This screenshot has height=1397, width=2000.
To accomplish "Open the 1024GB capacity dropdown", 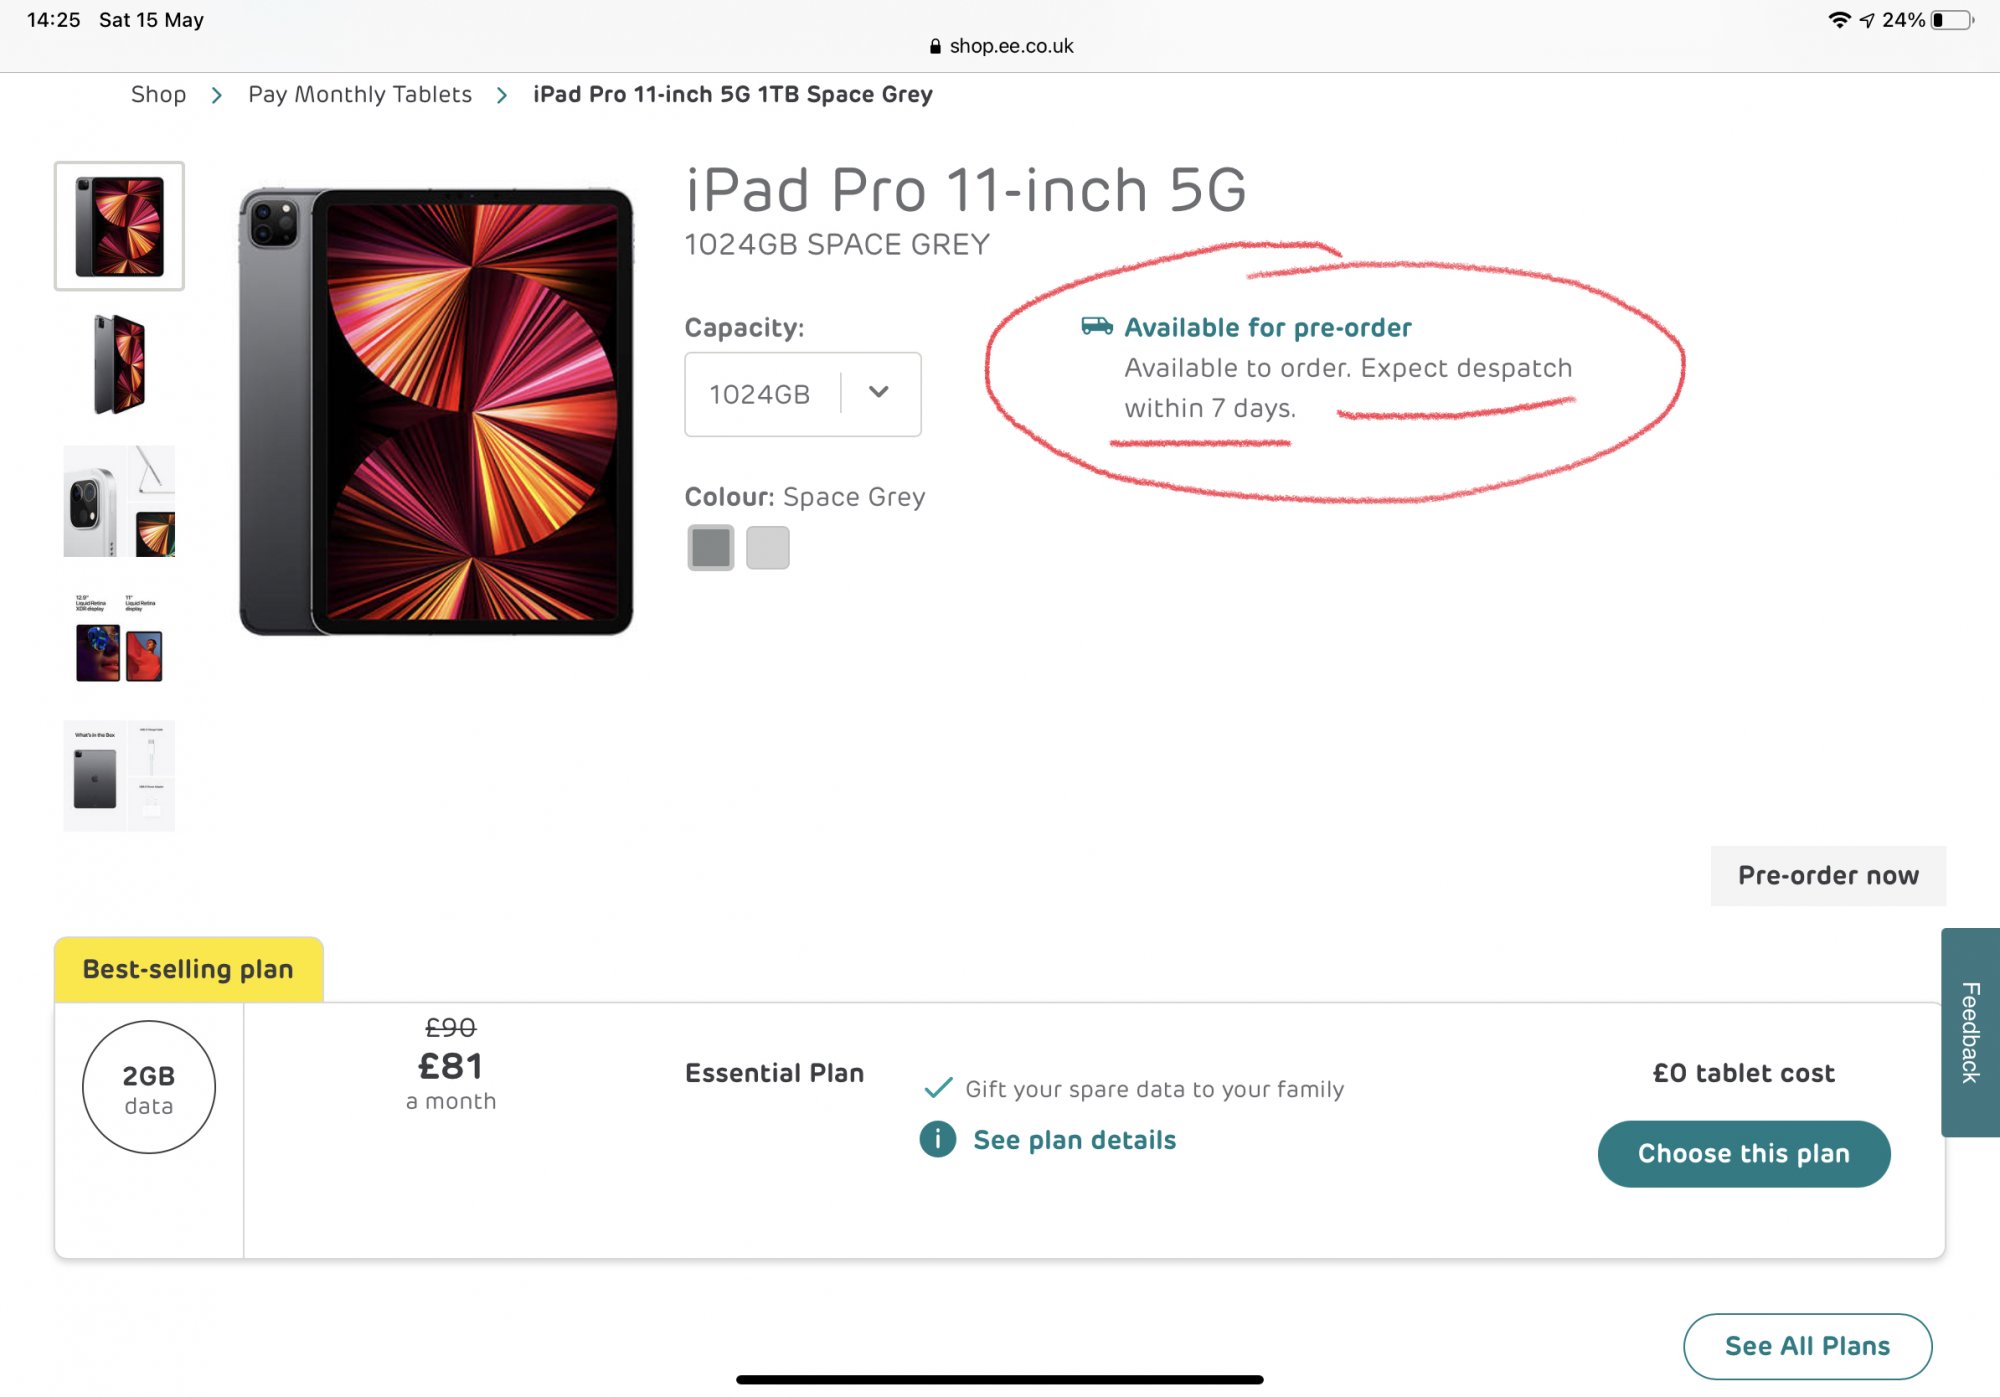I will coord(802,394).
